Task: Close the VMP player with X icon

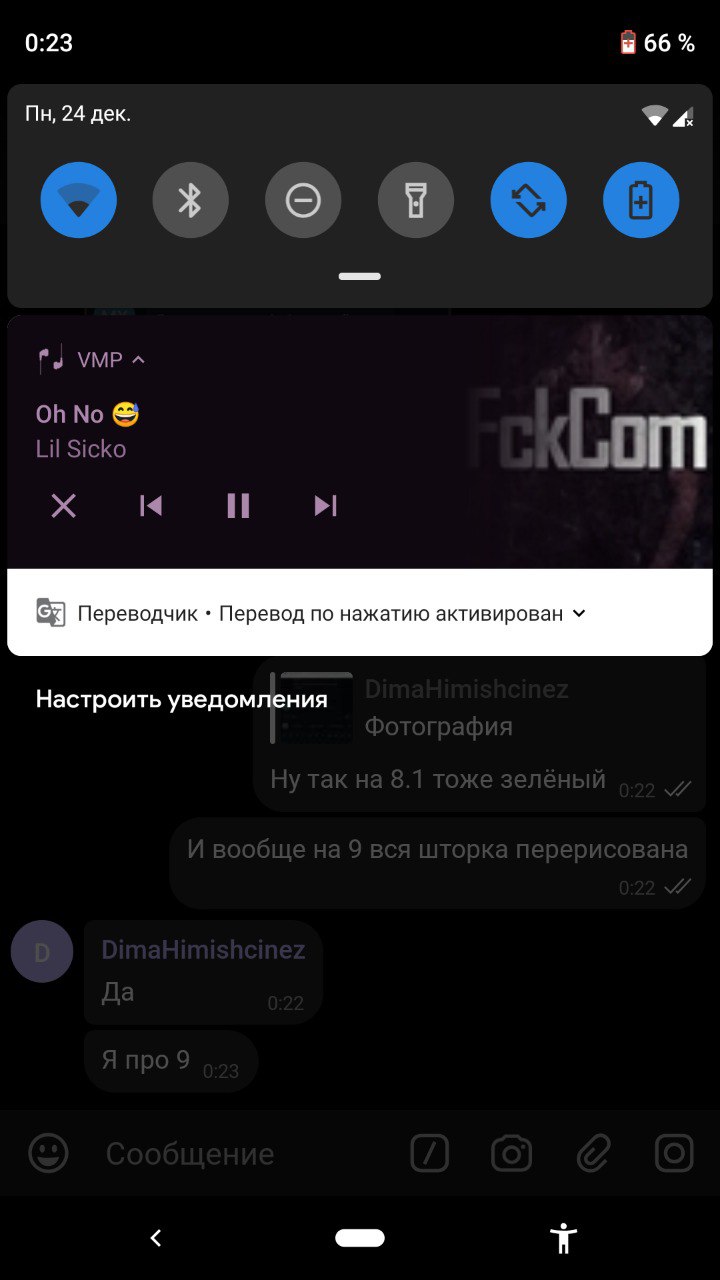Action: (64, 506)
